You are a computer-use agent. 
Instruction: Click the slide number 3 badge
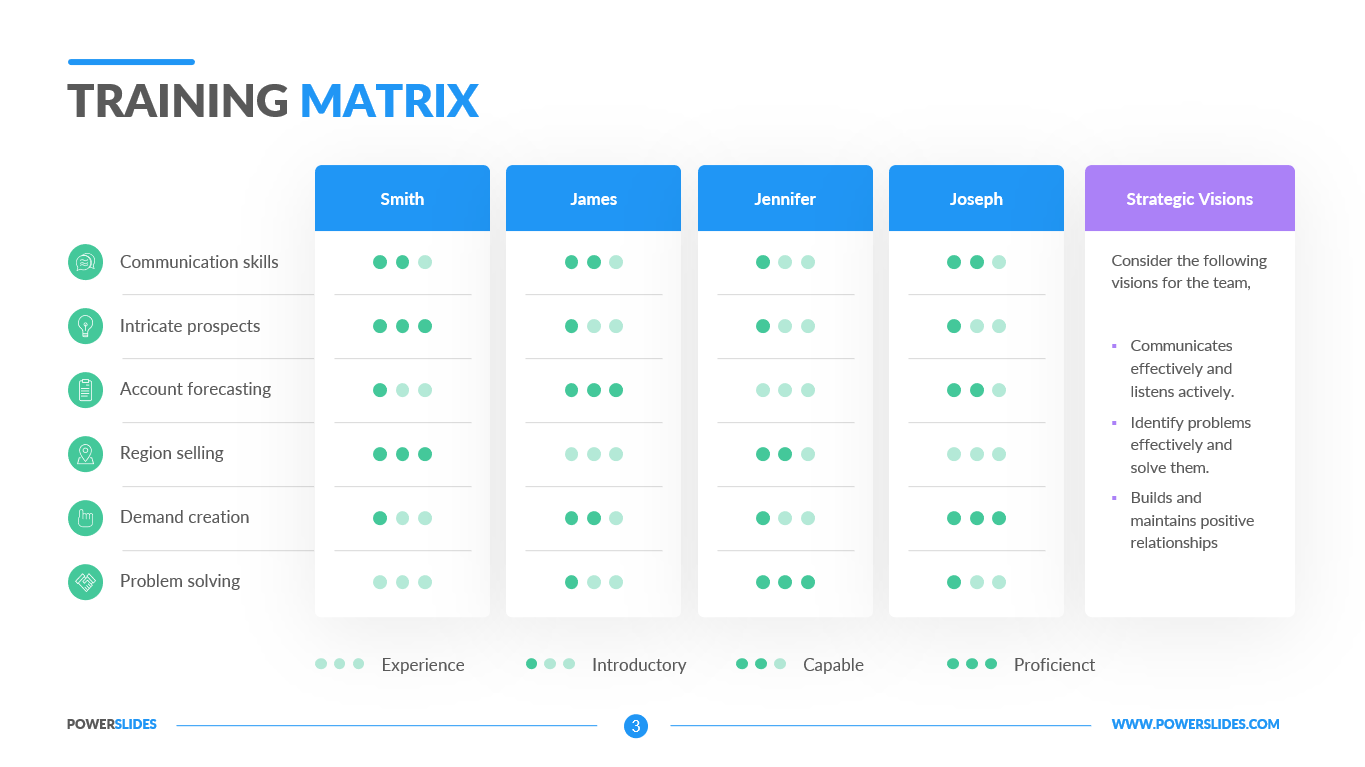pos(635,726)
